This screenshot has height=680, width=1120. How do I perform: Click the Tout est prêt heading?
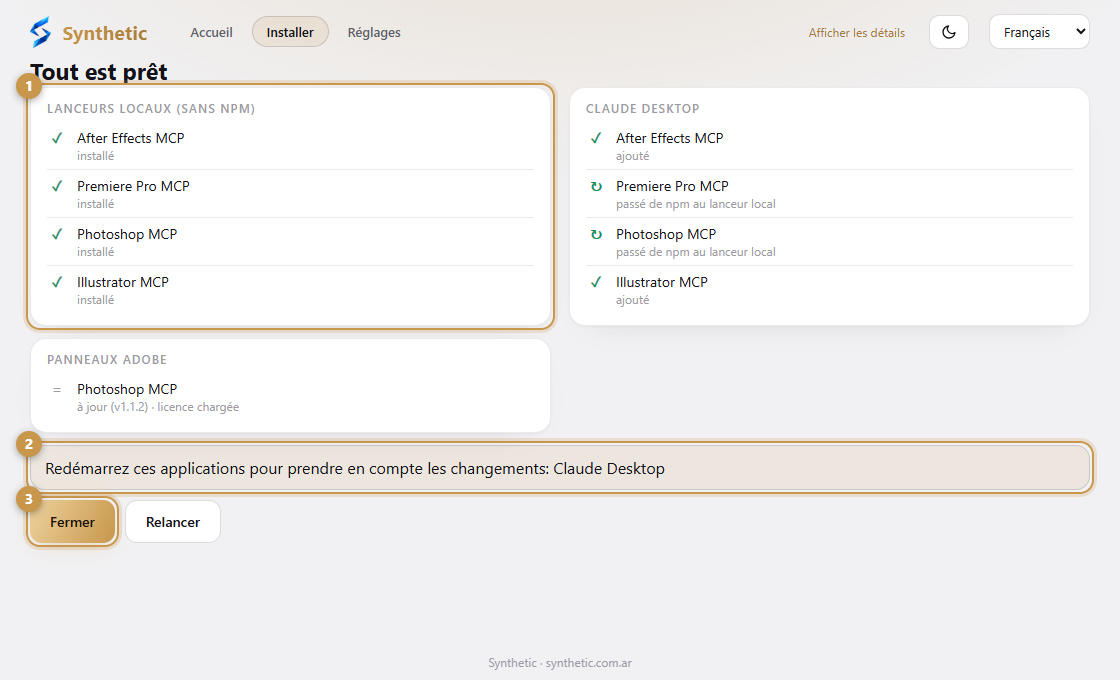[x=99, y=72]
